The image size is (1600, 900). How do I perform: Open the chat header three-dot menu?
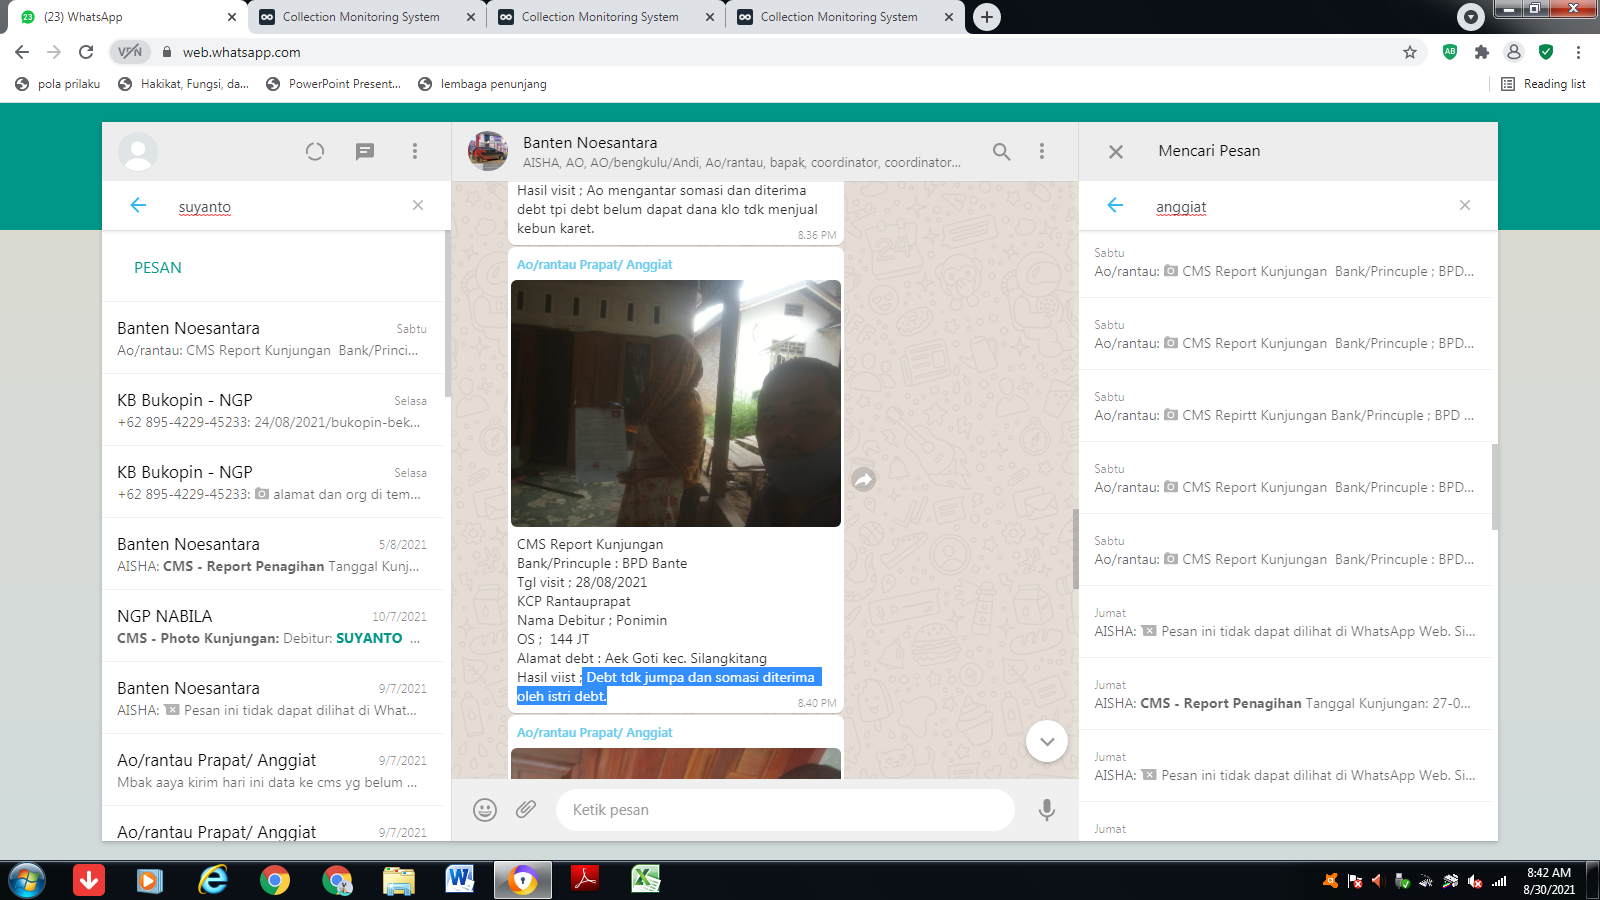click(x=1042, y=151)
